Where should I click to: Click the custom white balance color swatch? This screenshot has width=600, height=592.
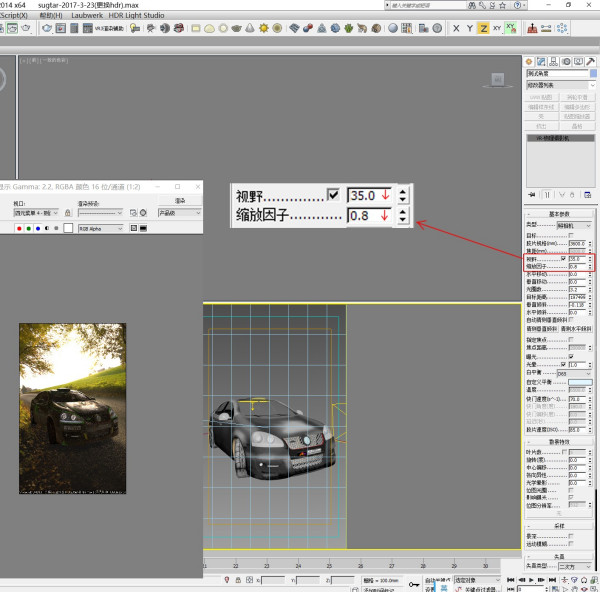coord(580,382)
